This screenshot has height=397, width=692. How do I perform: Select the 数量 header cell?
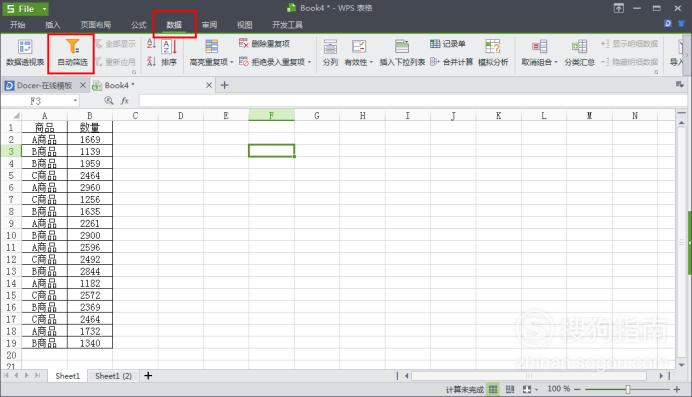pos(90,127)
